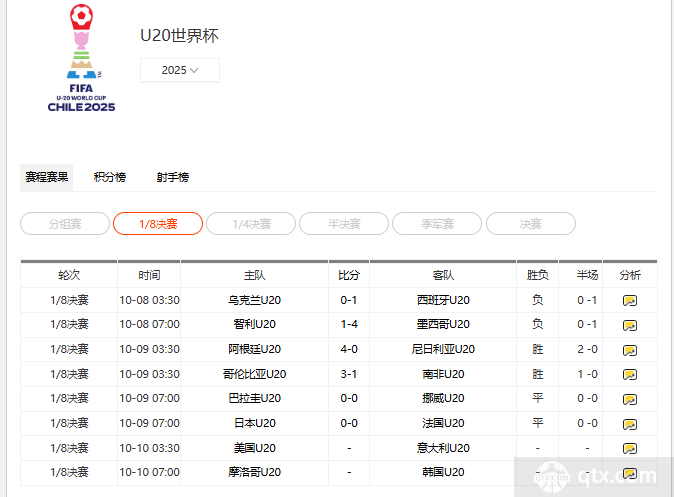Show the 决赛 stage match
This screenshot has height=497, width=674.
pos(530,224)
